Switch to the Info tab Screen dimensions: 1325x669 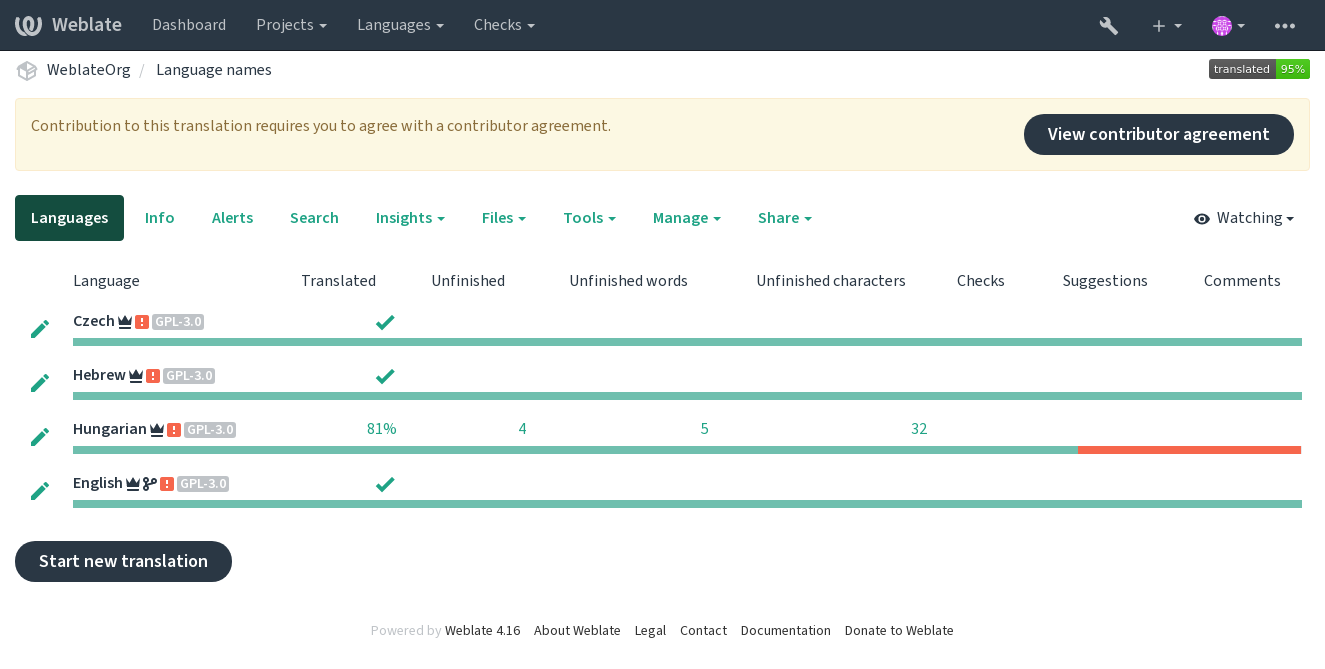[x=159, y=218]
